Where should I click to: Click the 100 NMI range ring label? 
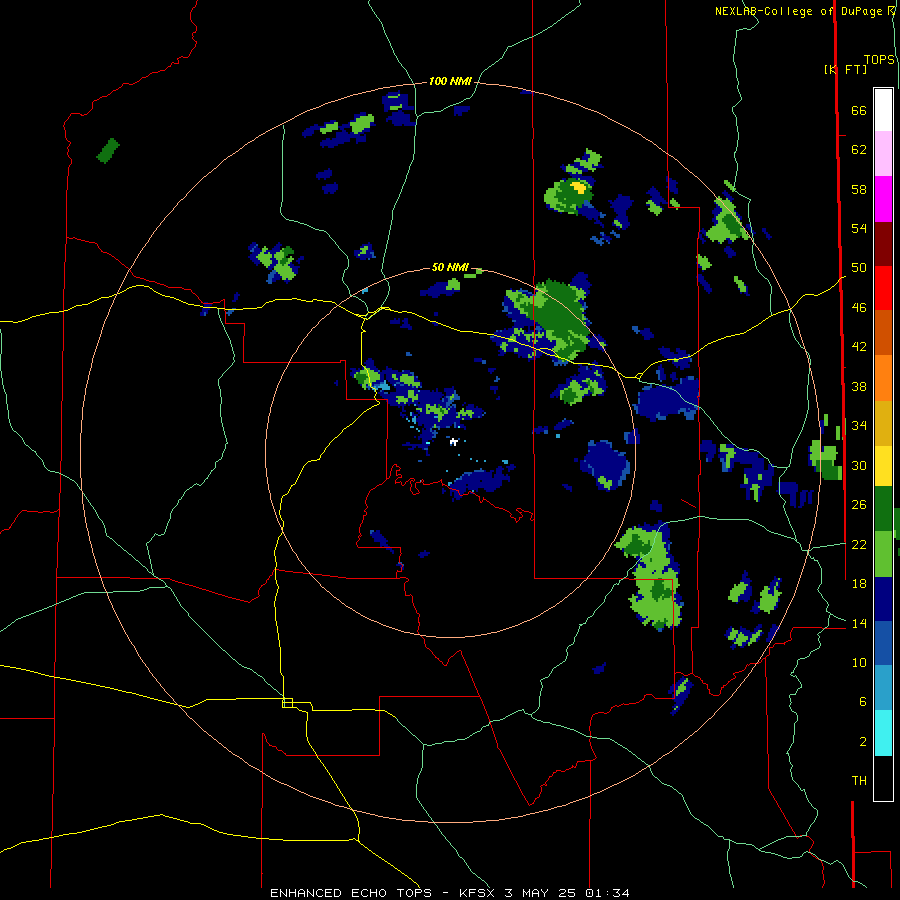click(450, 82)
